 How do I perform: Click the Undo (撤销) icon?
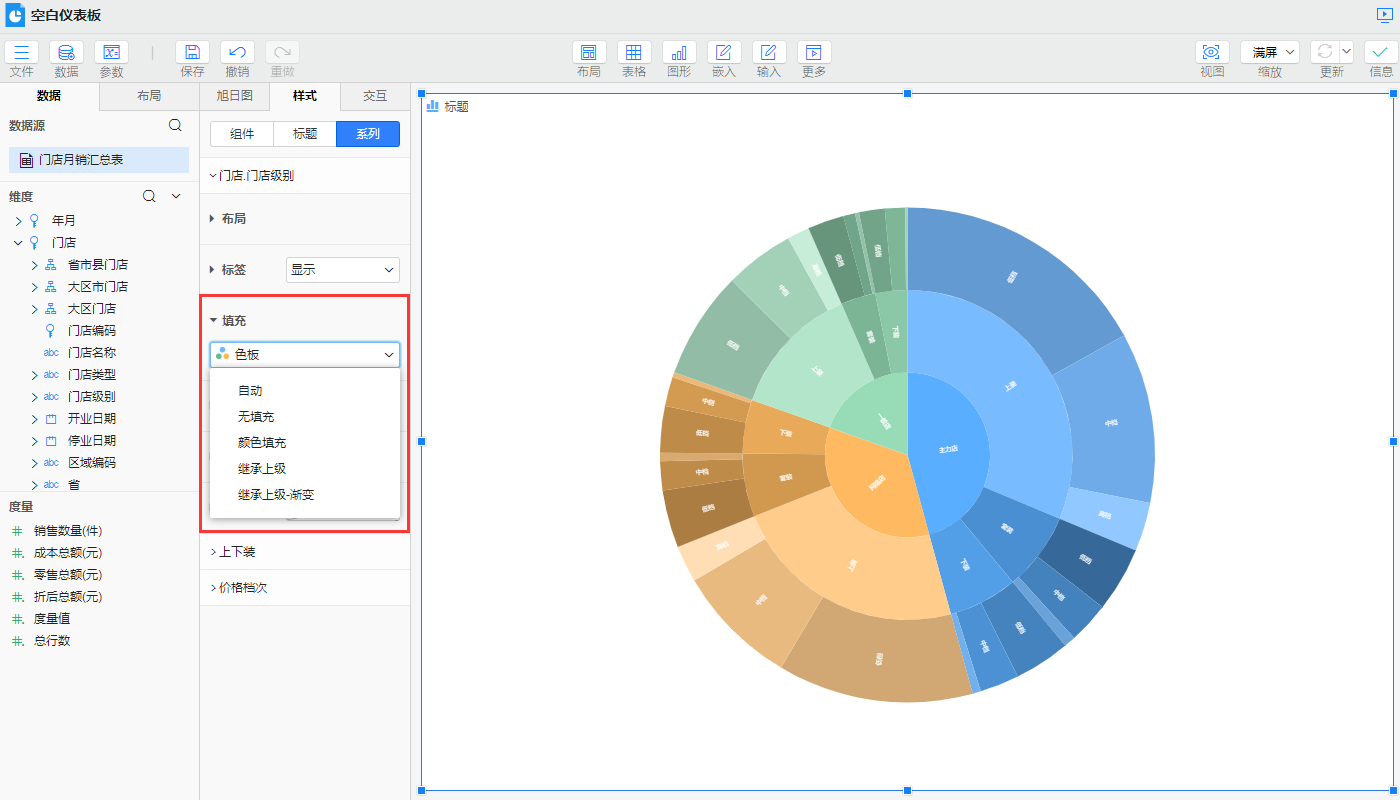[x=237, y=53]
